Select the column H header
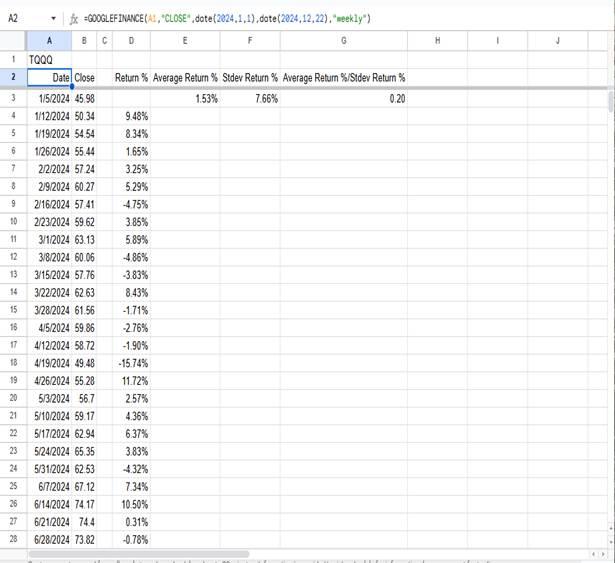The width and height of the screenshot is (615, 563). coord(437,40)
